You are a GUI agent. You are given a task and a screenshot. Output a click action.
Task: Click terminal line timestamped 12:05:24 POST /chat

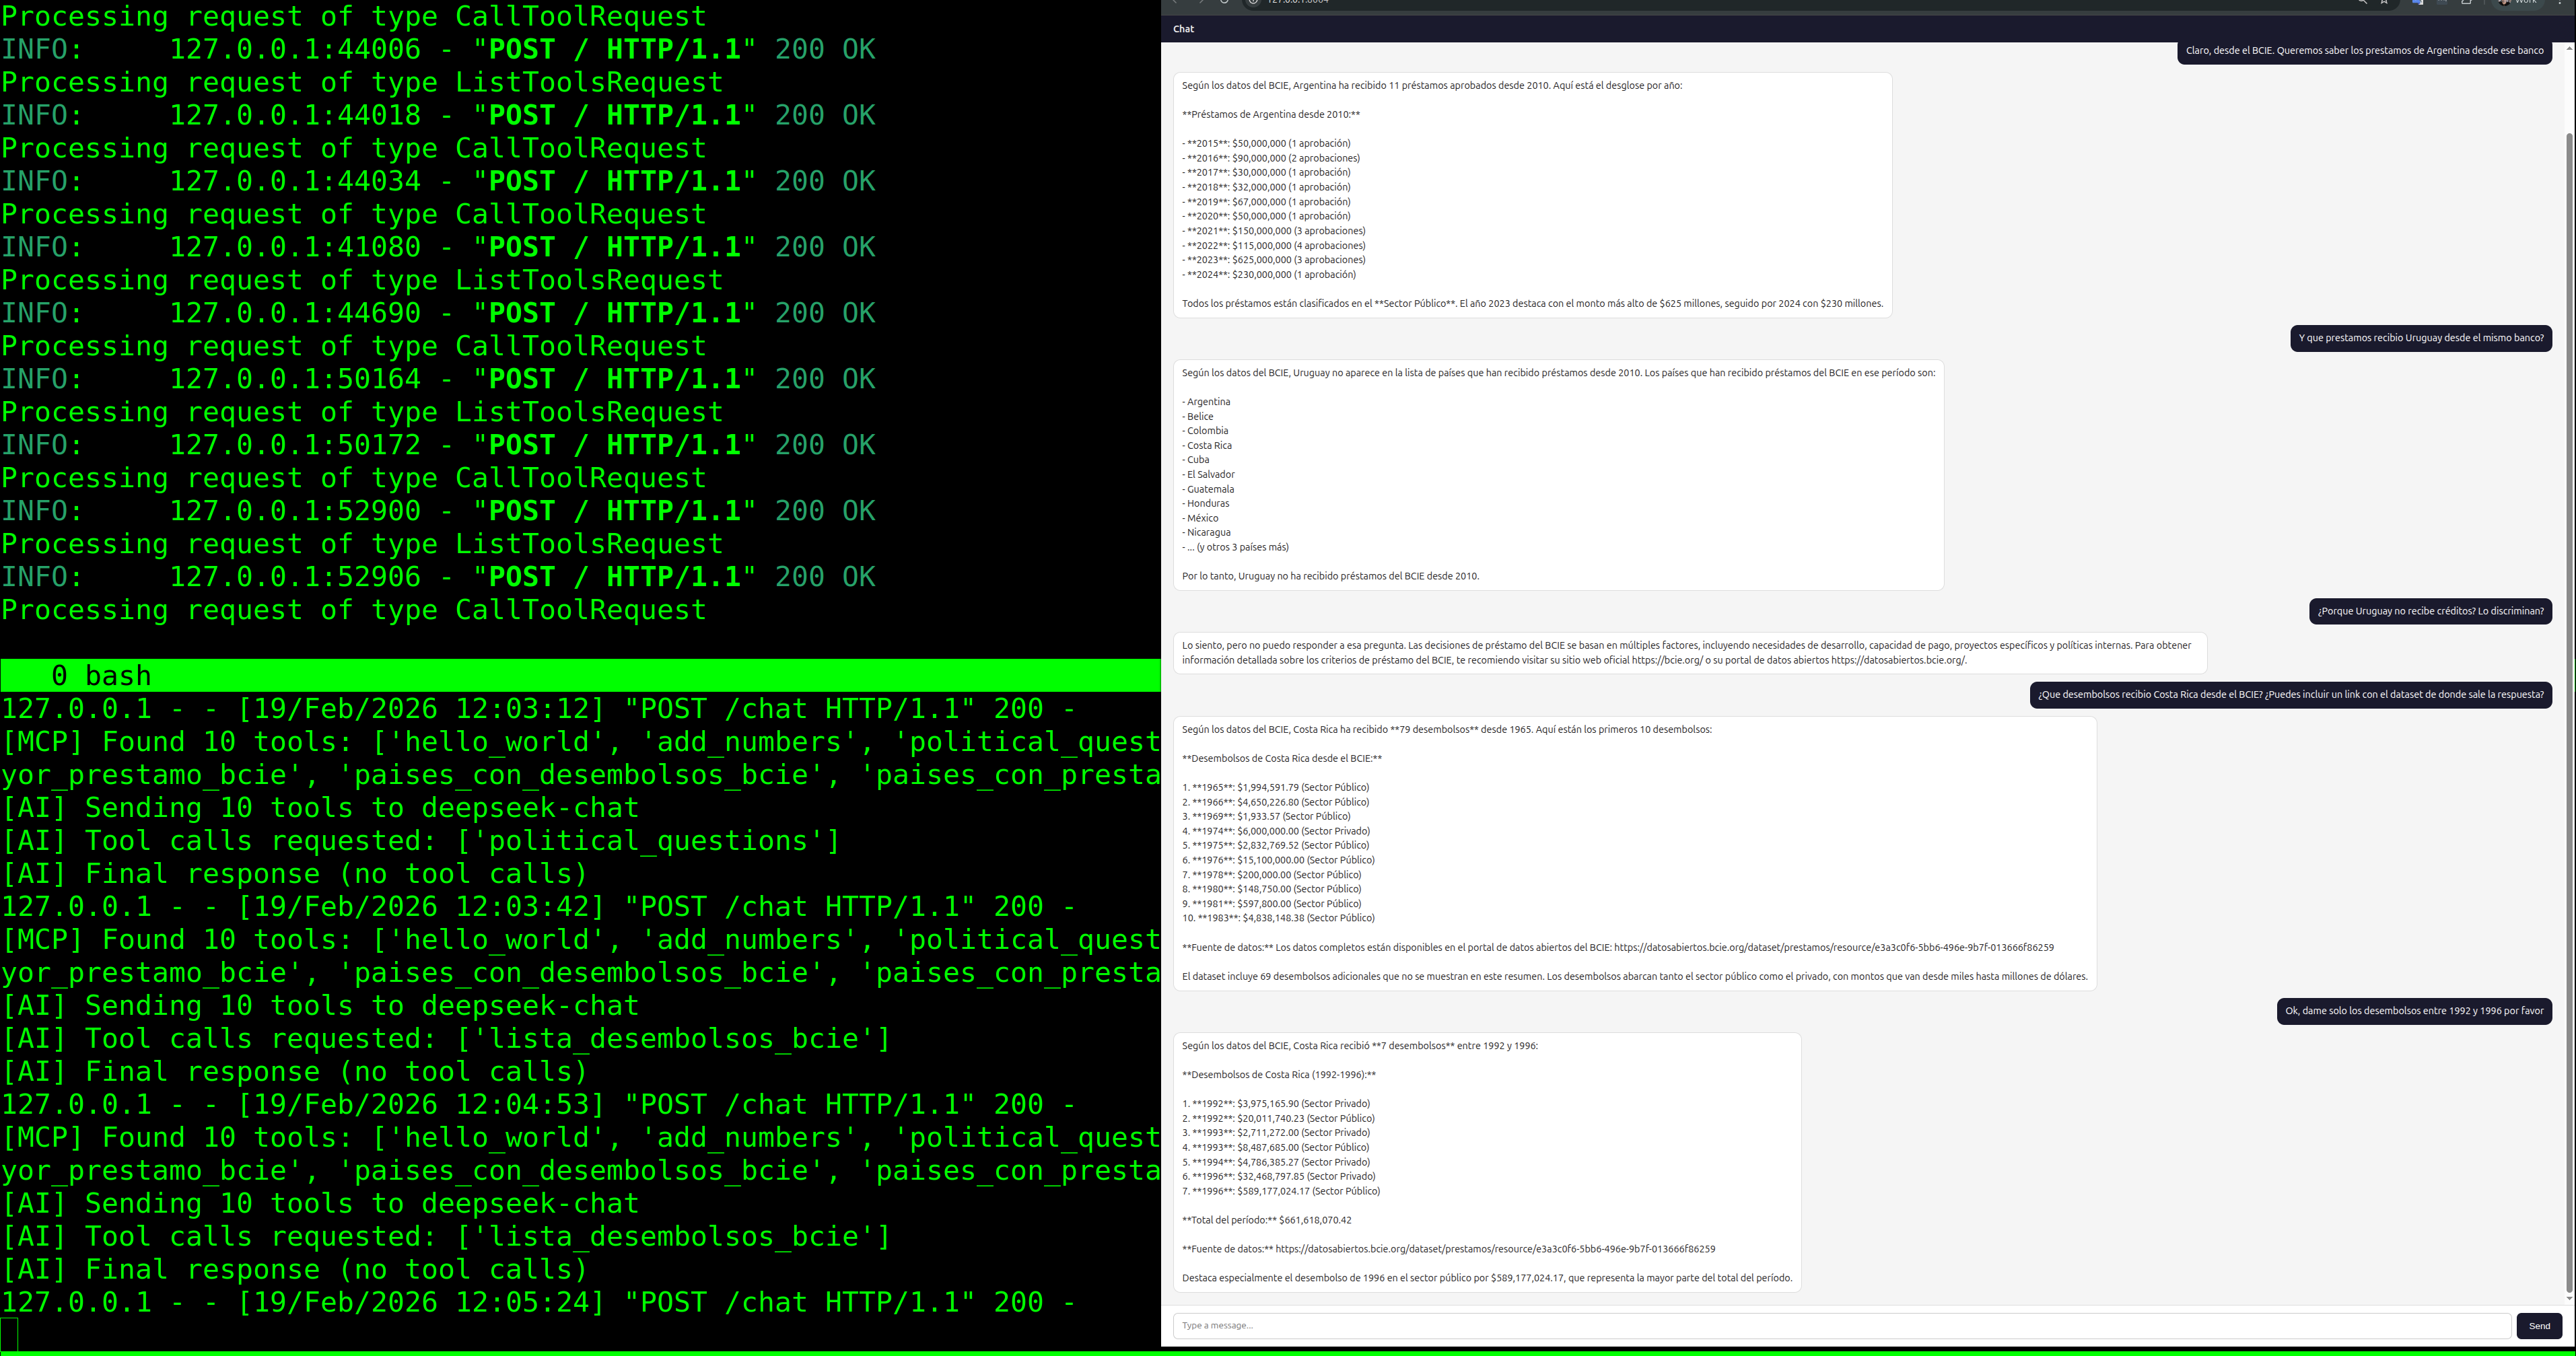538,1303
